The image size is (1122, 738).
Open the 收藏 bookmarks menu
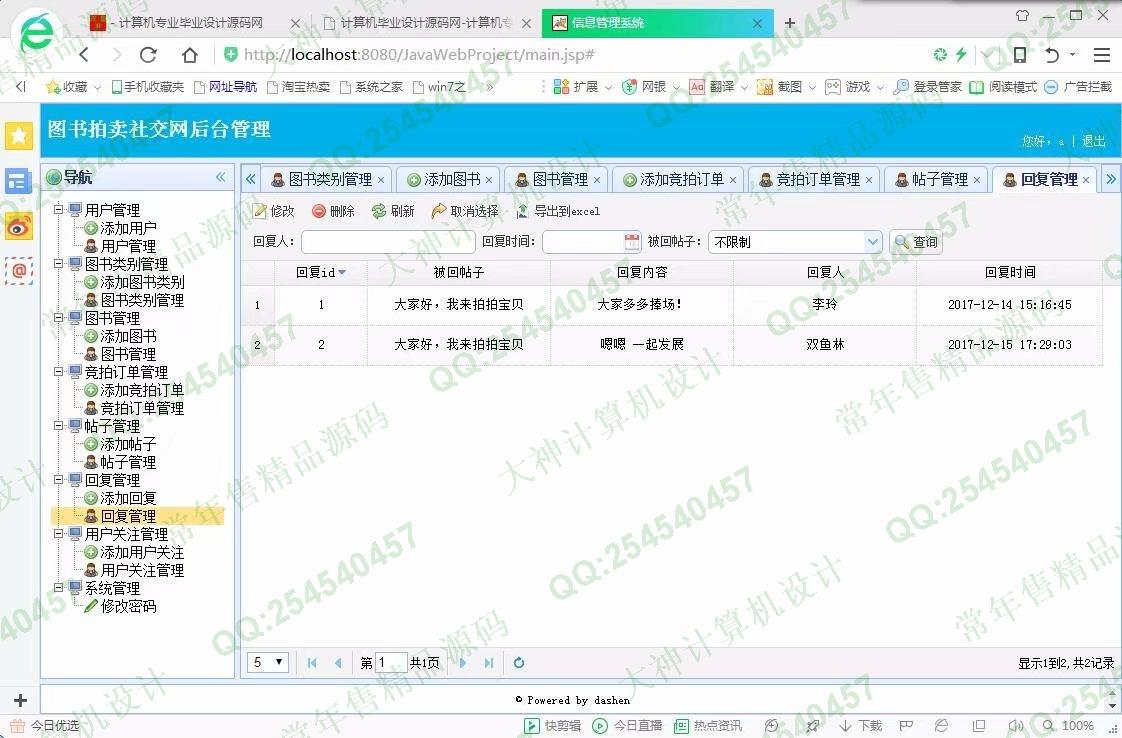pyautogui.click(x=72, y=87)
